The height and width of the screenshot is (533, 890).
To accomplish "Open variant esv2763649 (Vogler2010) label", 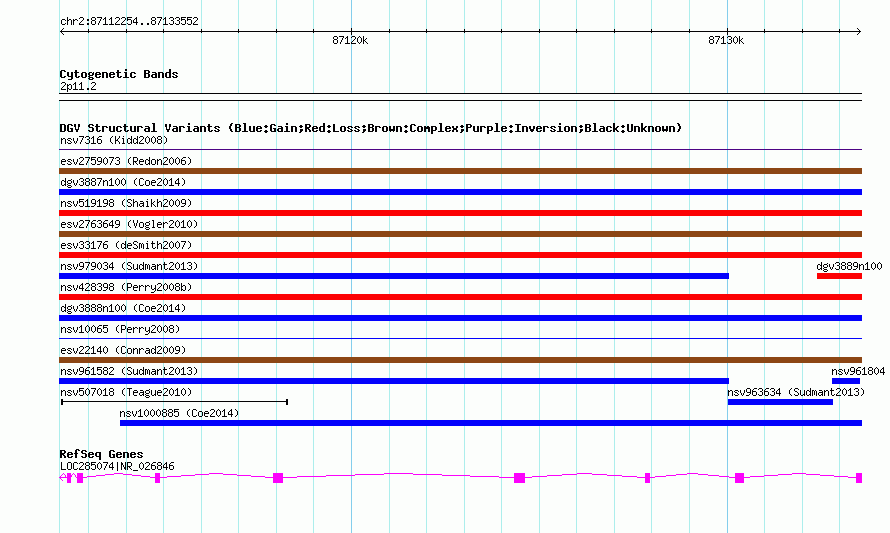I will coord(129,224).
